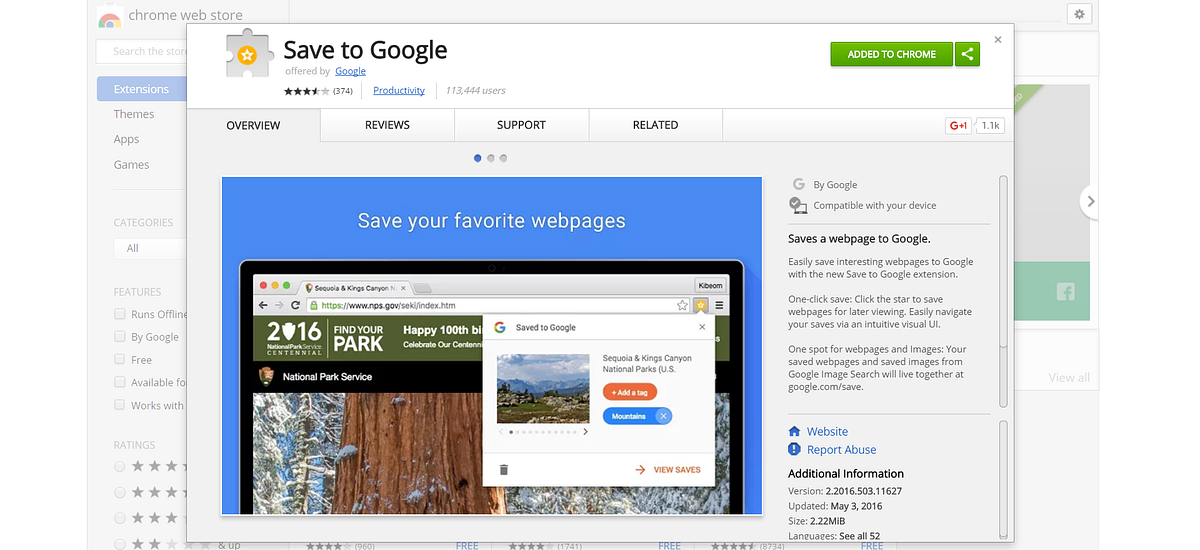Click the share icon next to Added to Chrome
Image resolution: width=1200 pixels, height=550 pixels.
(x=967, y=54)
